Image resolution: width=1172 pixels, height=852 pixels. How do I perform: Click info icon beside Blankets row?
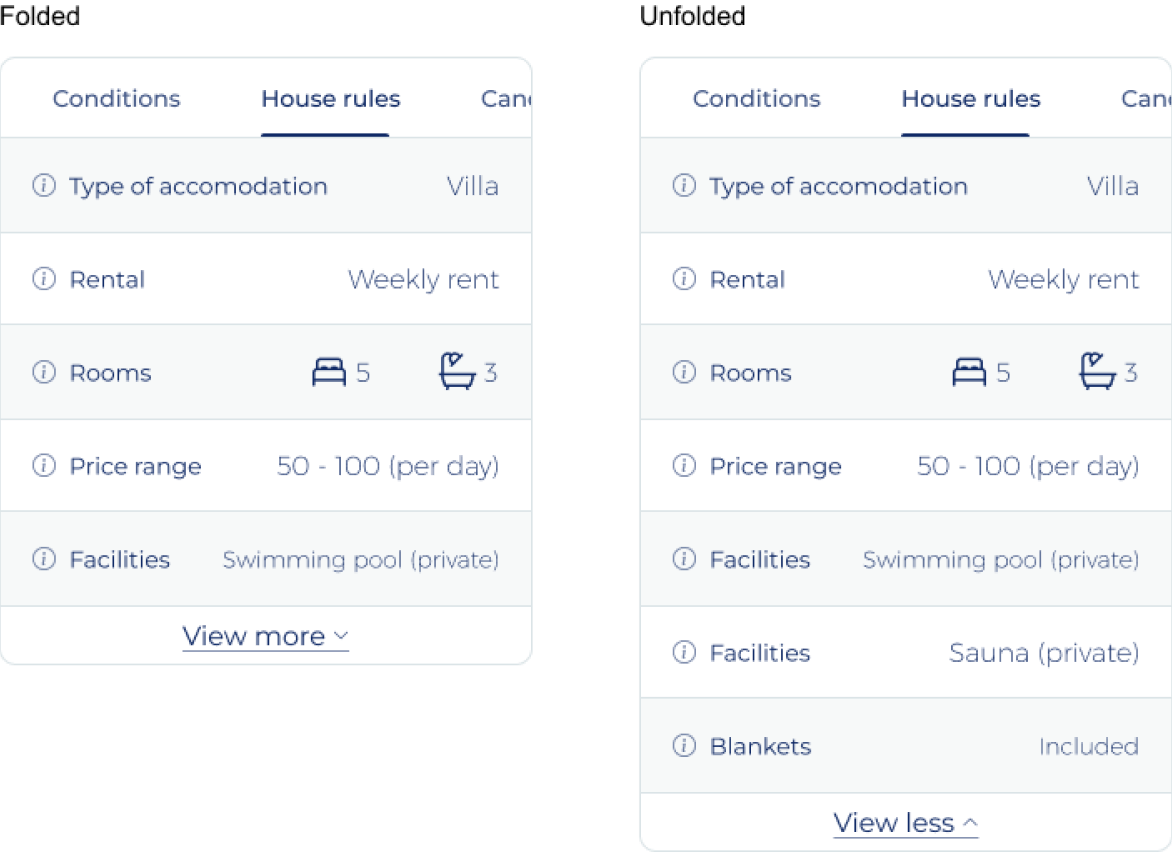tap(684, 746)
